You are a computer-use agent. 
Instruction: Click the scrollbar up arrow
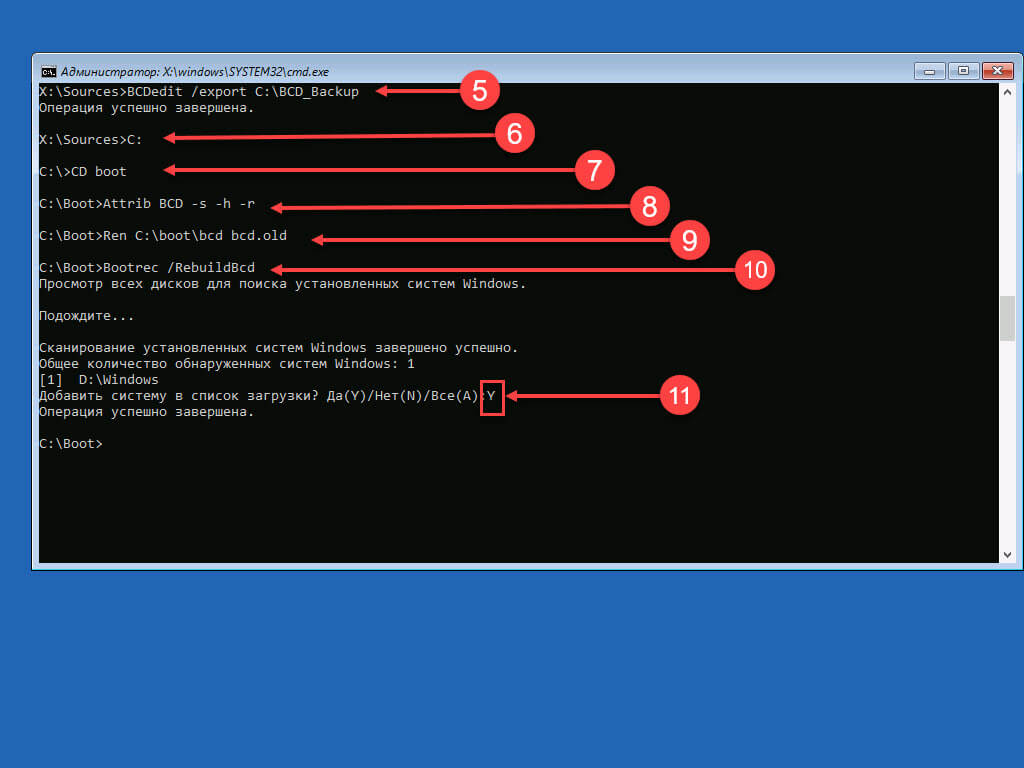(x=1007, y=92)
